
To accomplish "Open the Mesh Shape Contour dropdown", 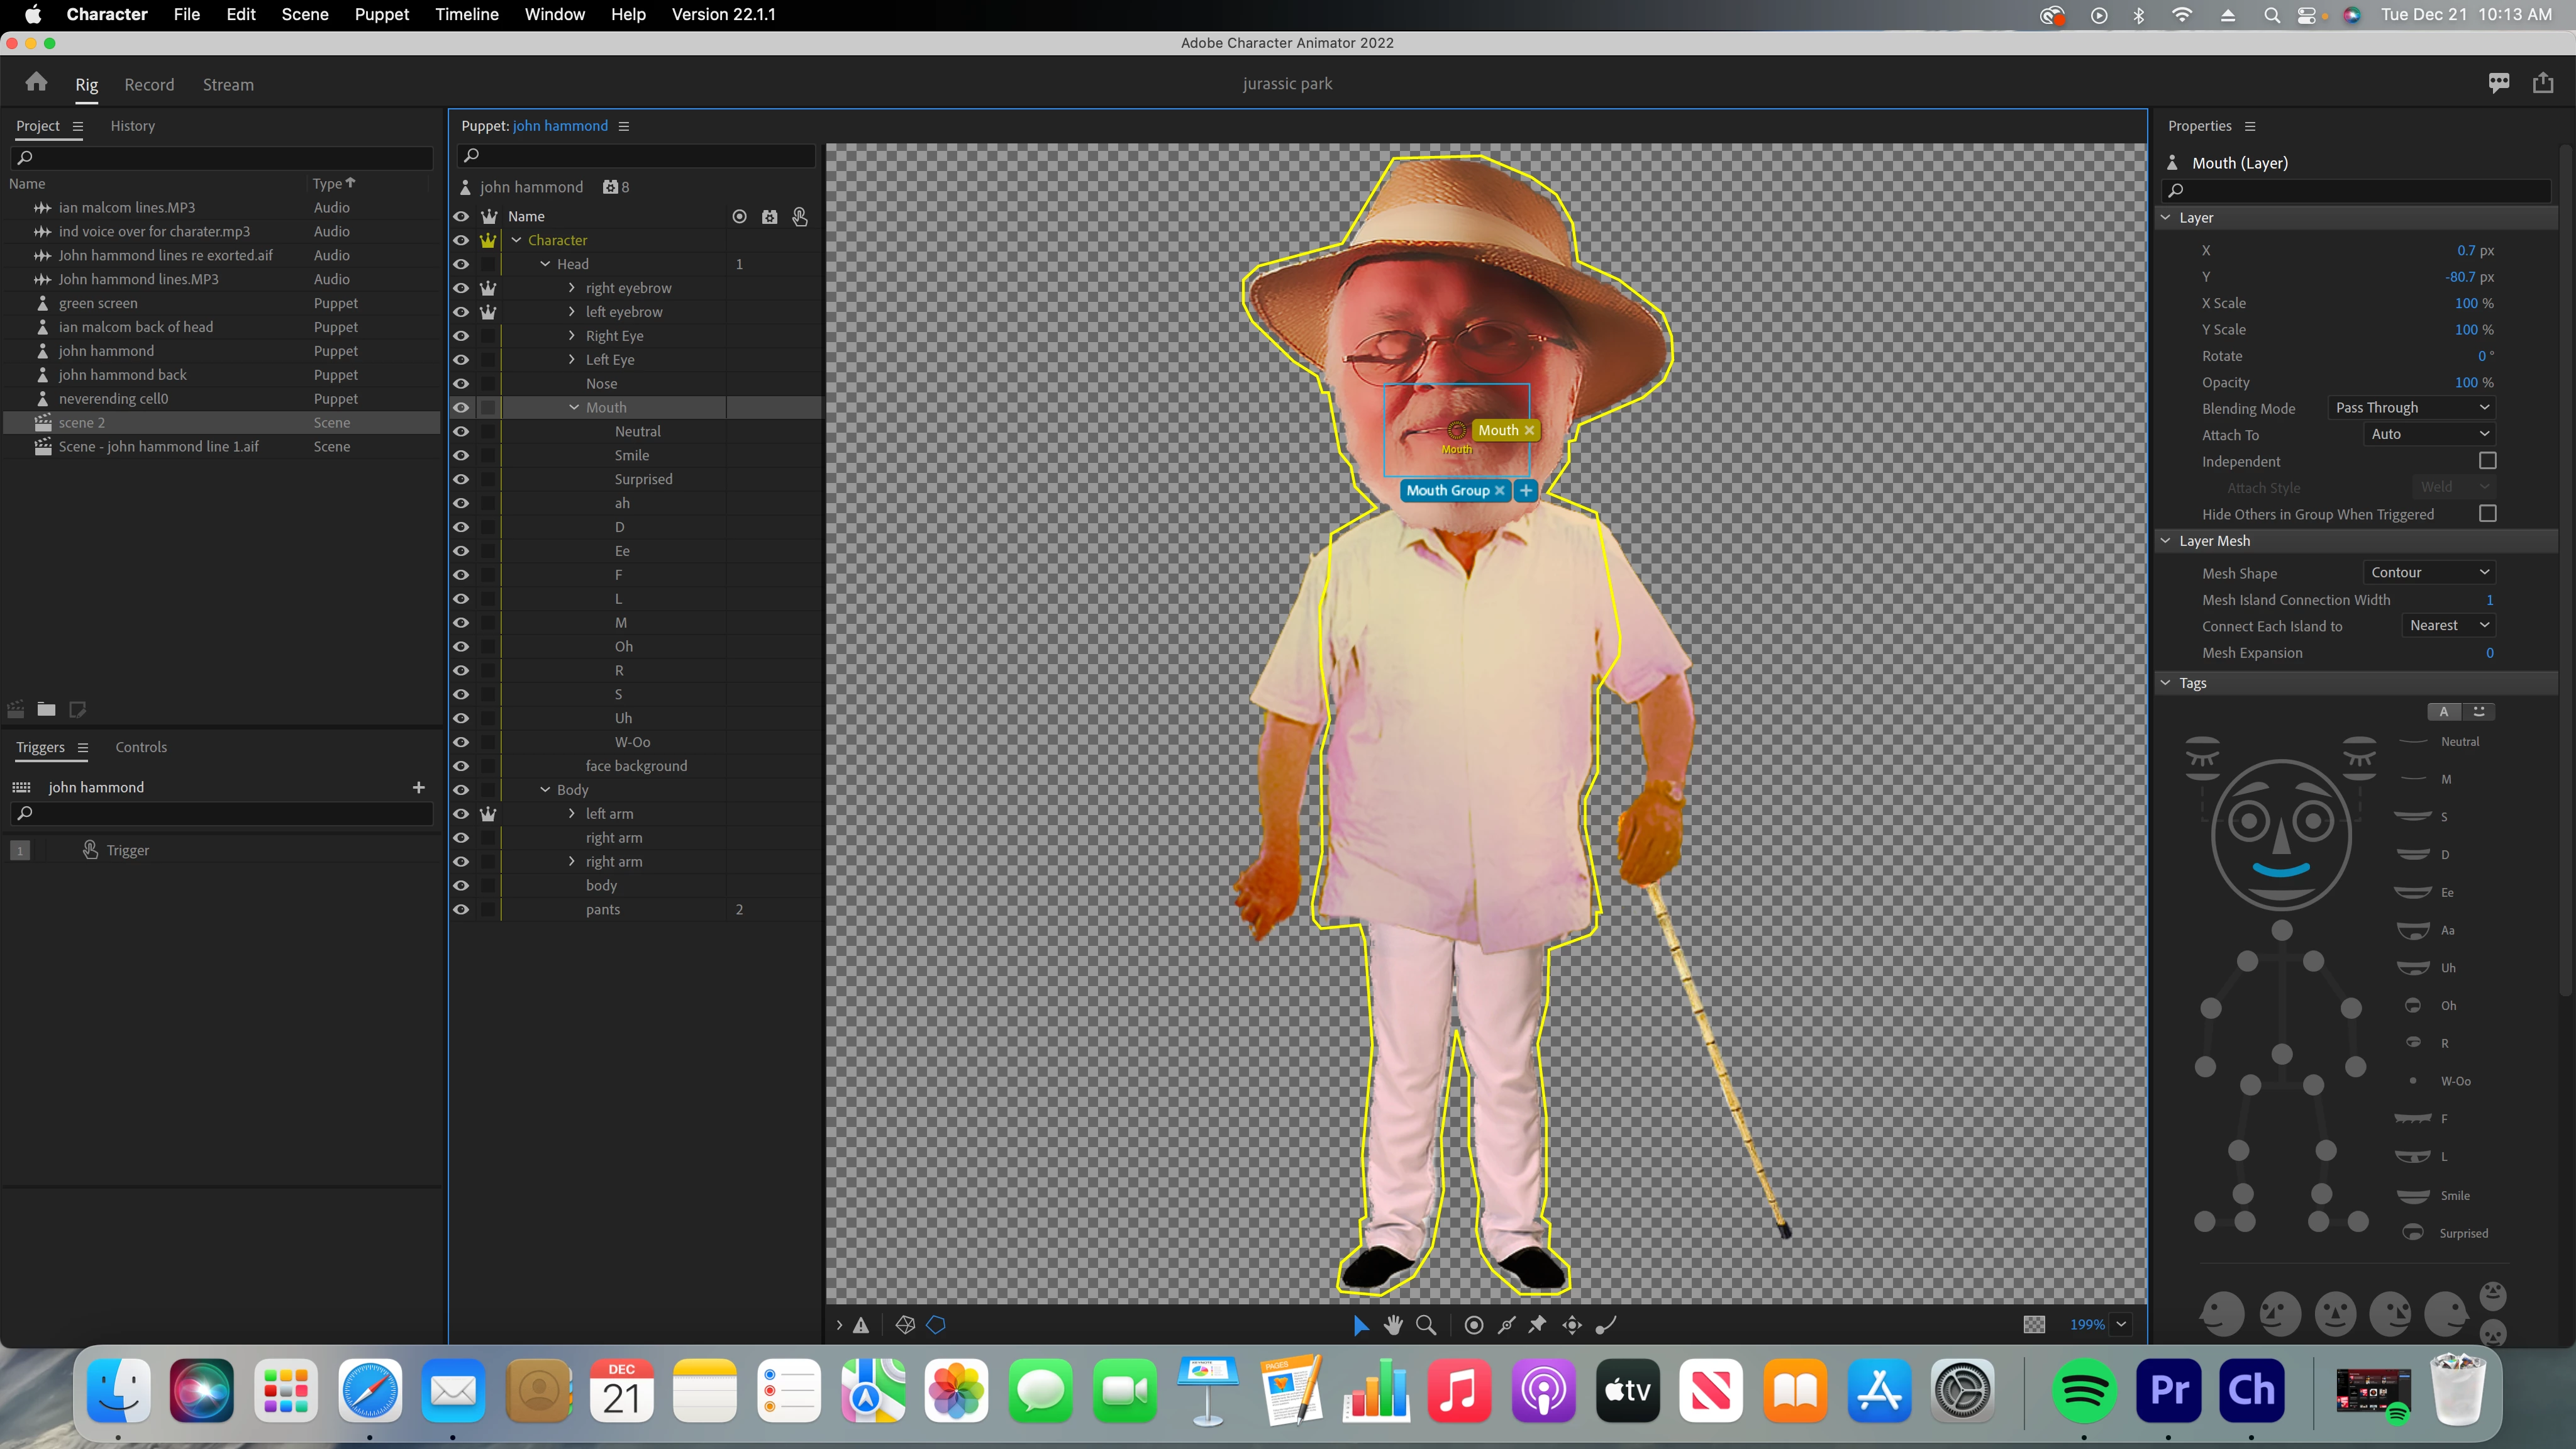I will point(2428,573).
